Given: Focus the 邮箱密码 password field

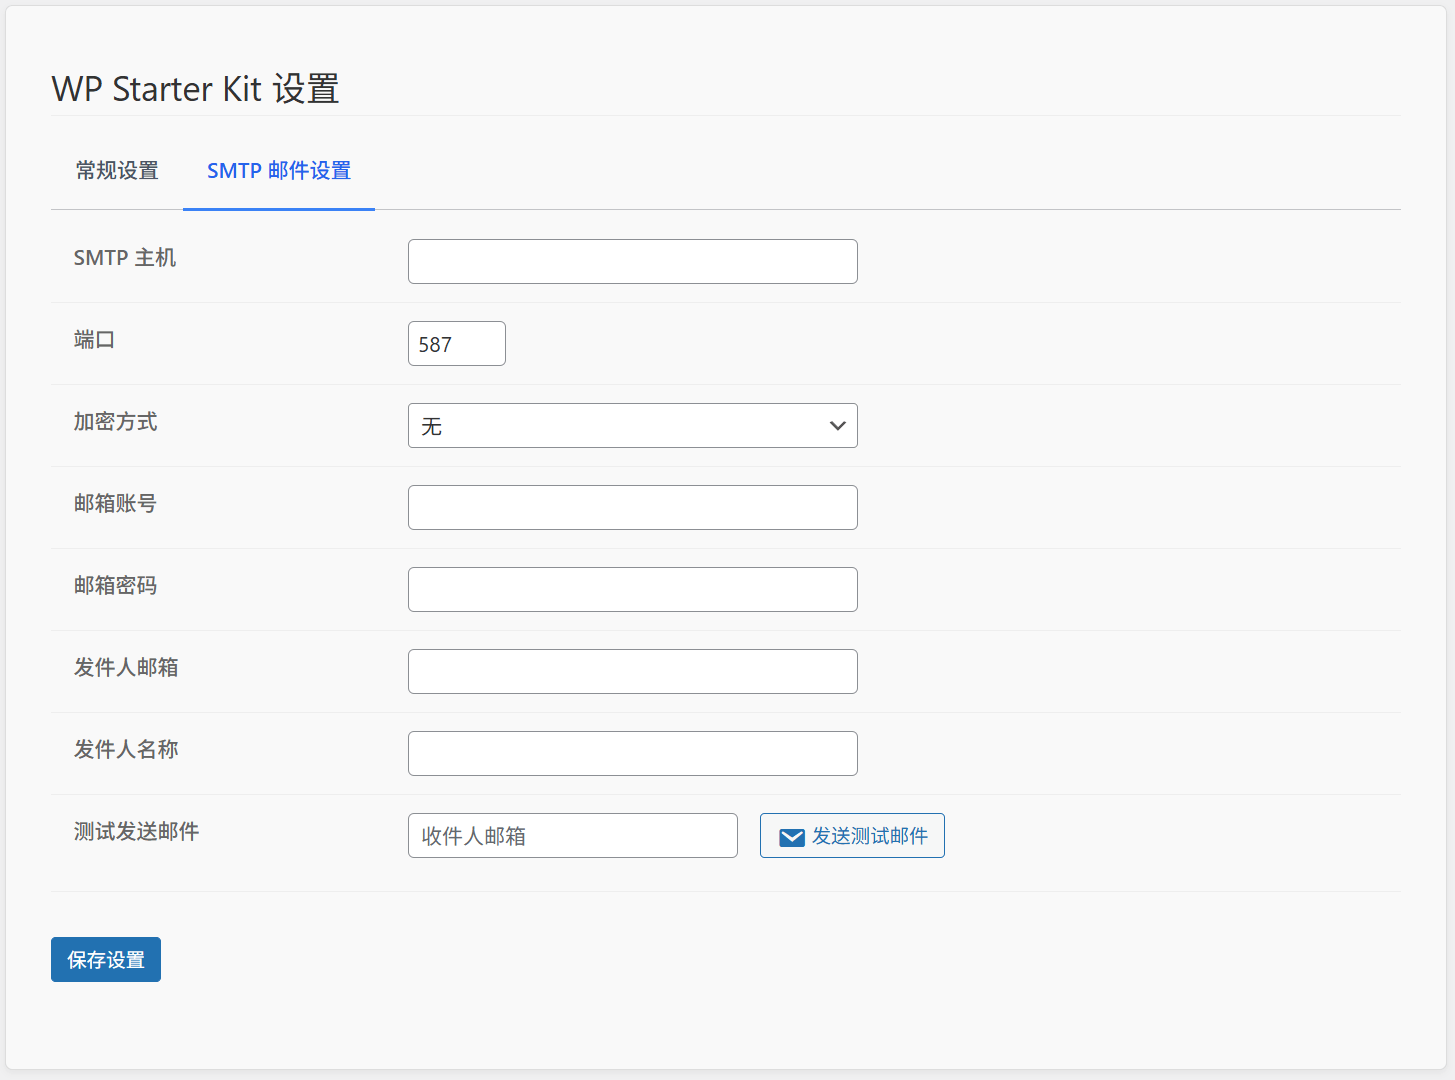Looking at the screenshot, I should [632, 589].
